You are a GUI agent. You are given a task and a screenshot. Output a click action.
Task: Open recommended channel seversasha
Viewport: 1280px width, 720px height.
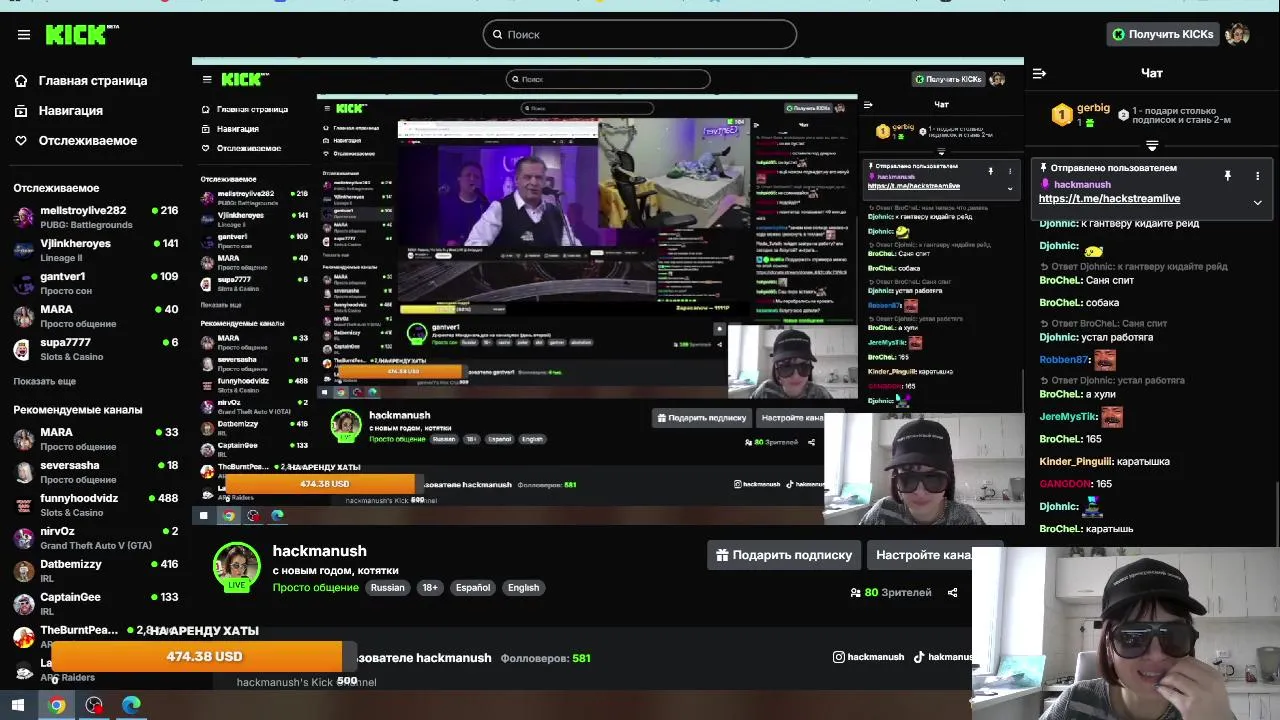pos(96,472)
